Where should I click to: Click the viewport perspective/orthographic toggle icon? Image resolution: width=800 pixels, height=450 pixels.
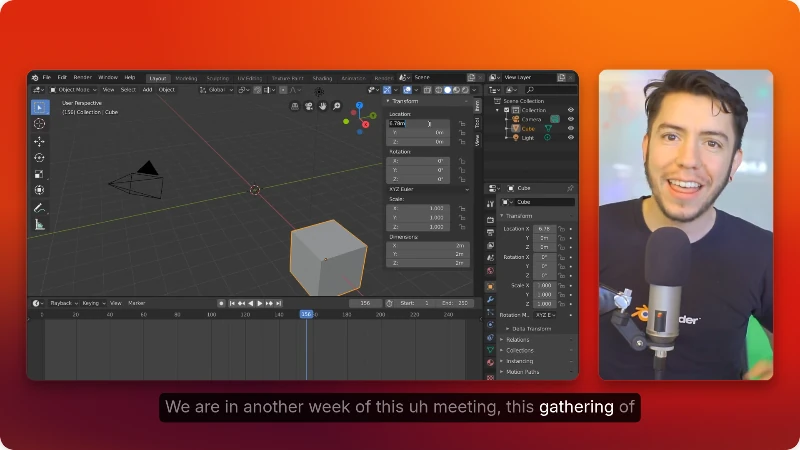click(295, 106)
